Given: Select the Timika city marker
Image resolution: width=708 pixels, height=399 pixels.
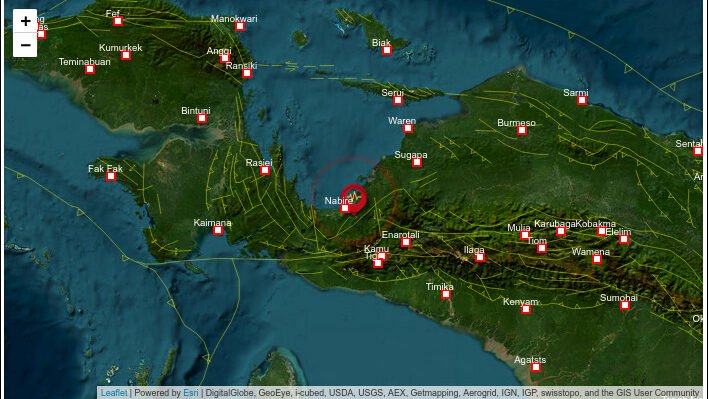Looking at the screenshot, I should tap(446, 294).
